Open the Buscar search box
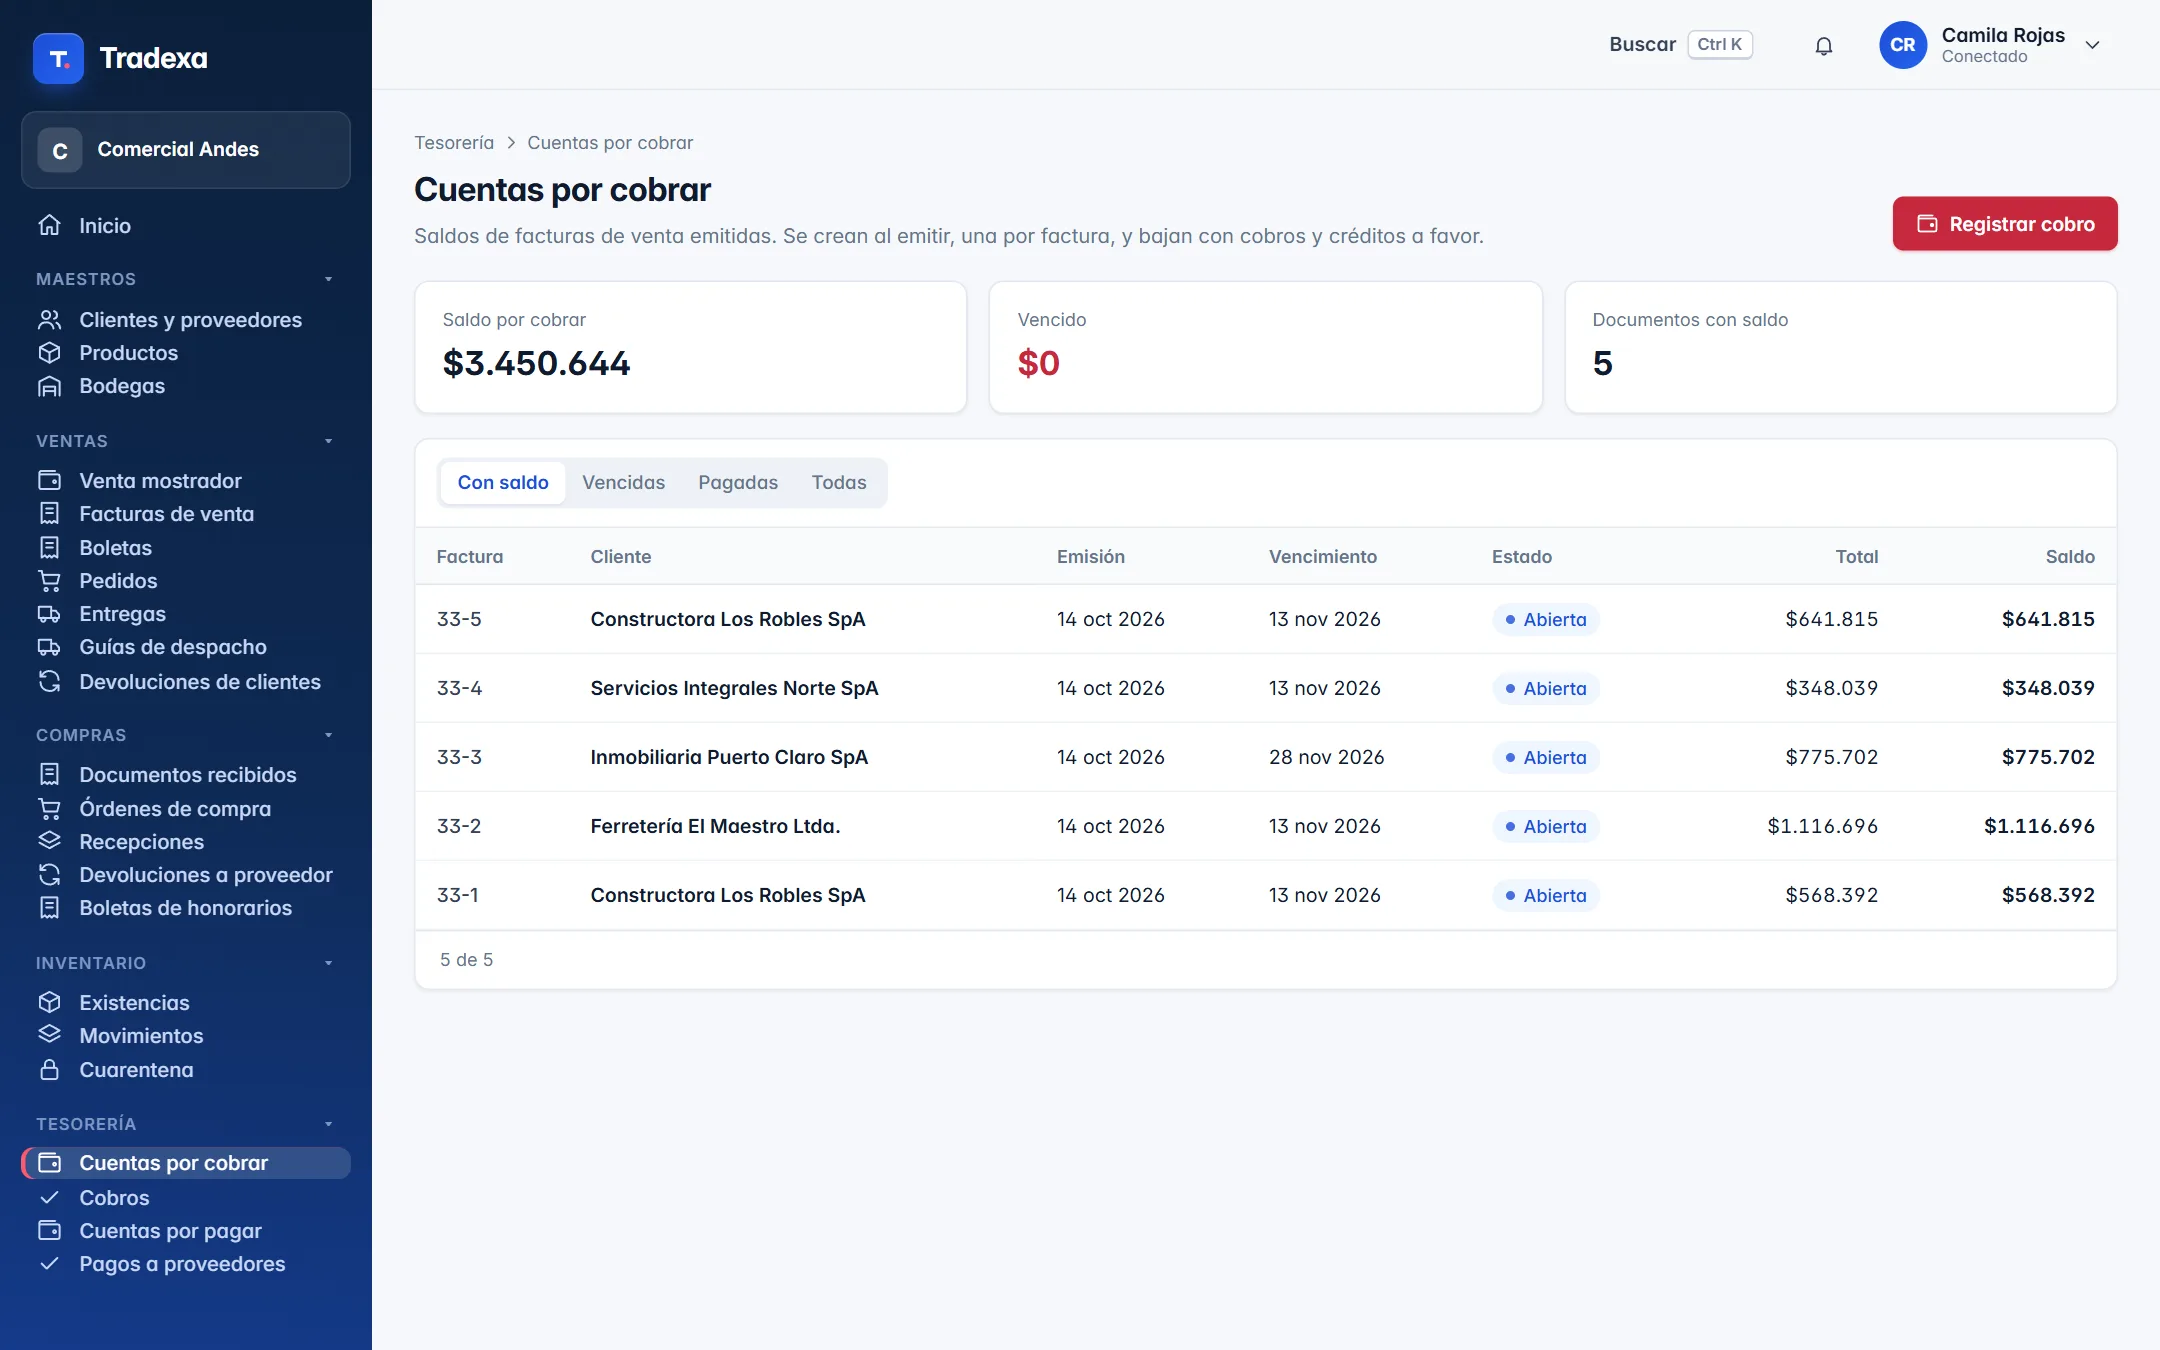 pos(1680,45)
